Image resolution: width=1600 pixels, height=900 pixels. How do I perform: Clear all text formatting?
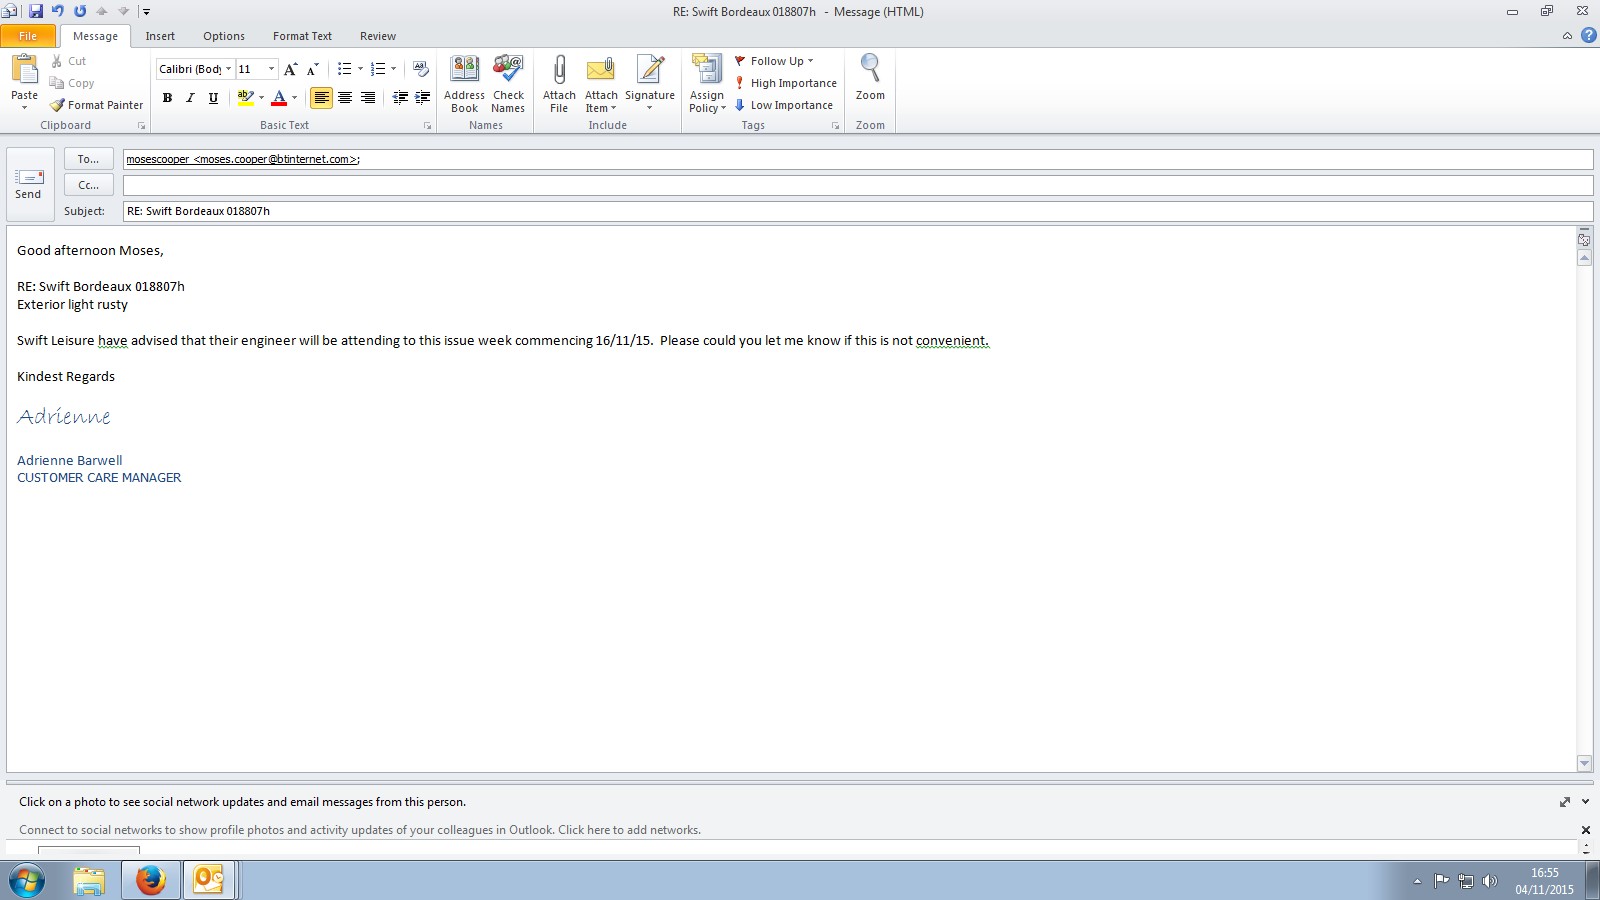coord(421,69)
